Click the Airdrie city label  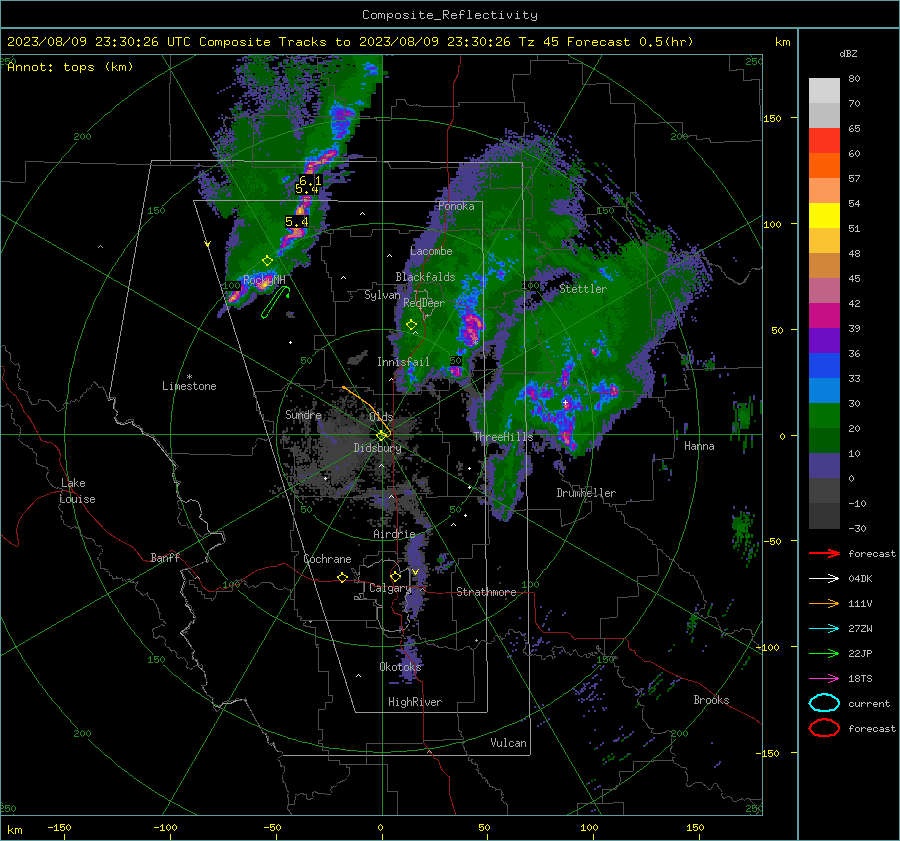[394, 534]
